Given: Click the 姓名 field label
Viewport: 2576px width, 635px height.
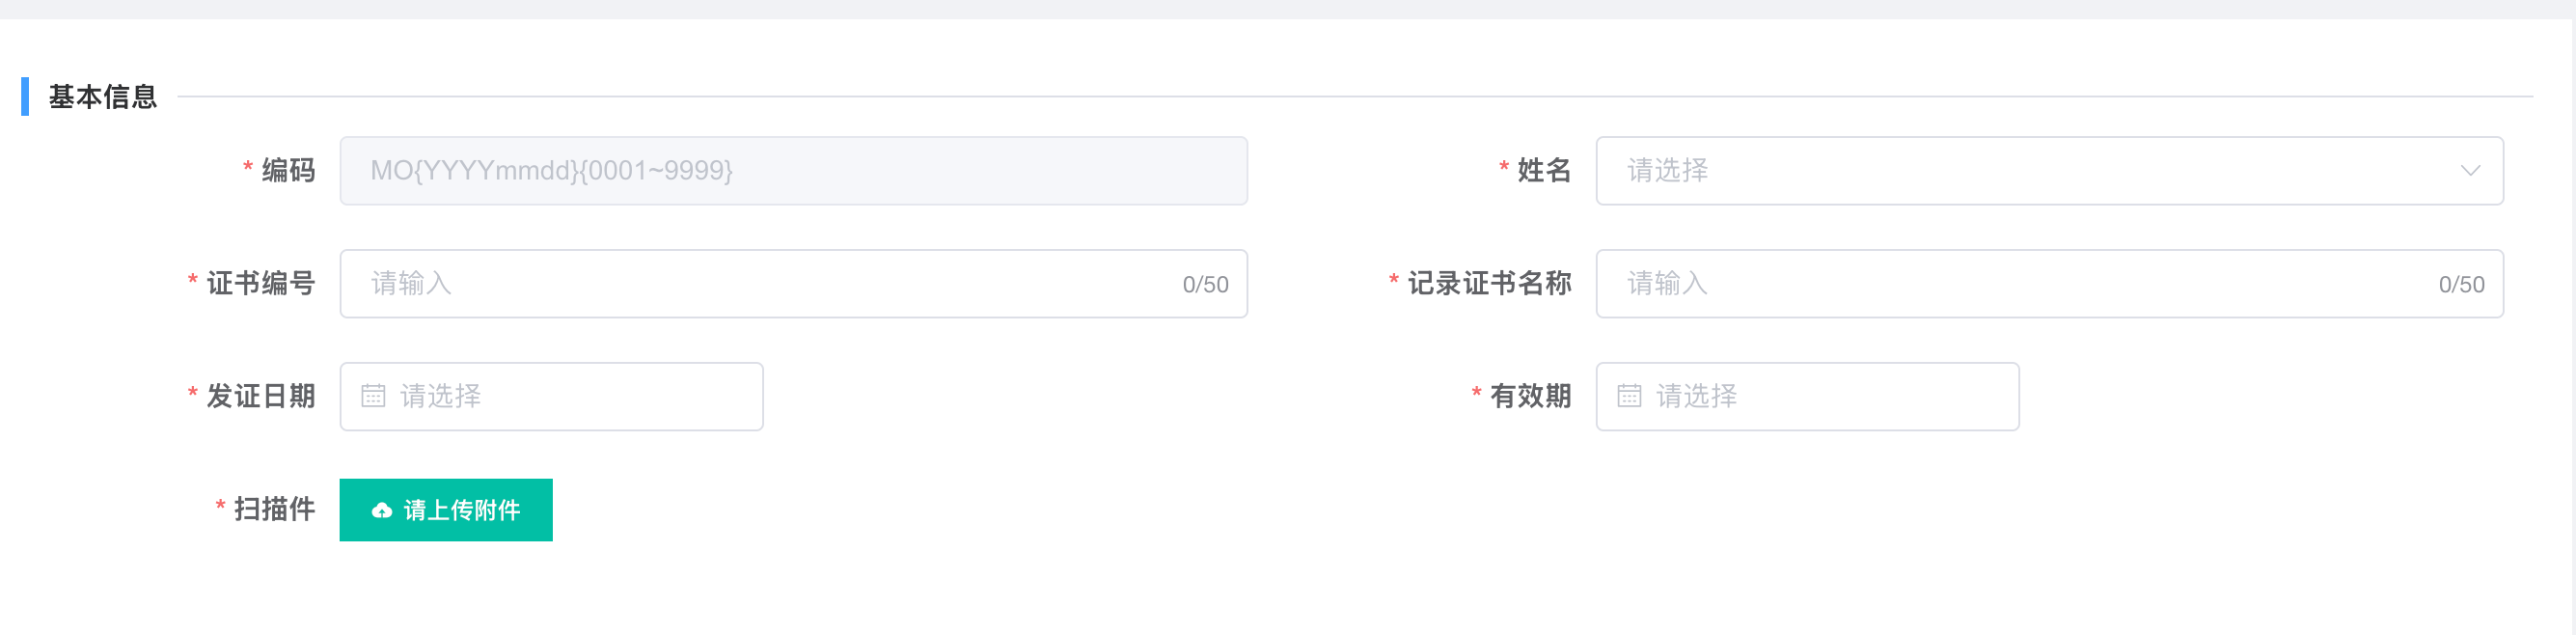Looking at the screenshot, I should pyautogui.click(x=1544, y=171).
